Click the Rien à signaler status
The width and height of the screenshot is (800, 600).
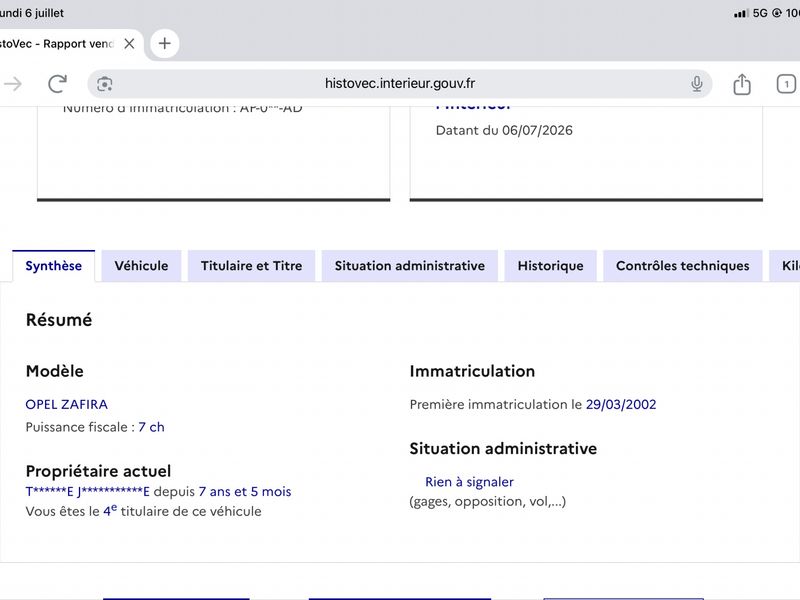click(469, 482)
